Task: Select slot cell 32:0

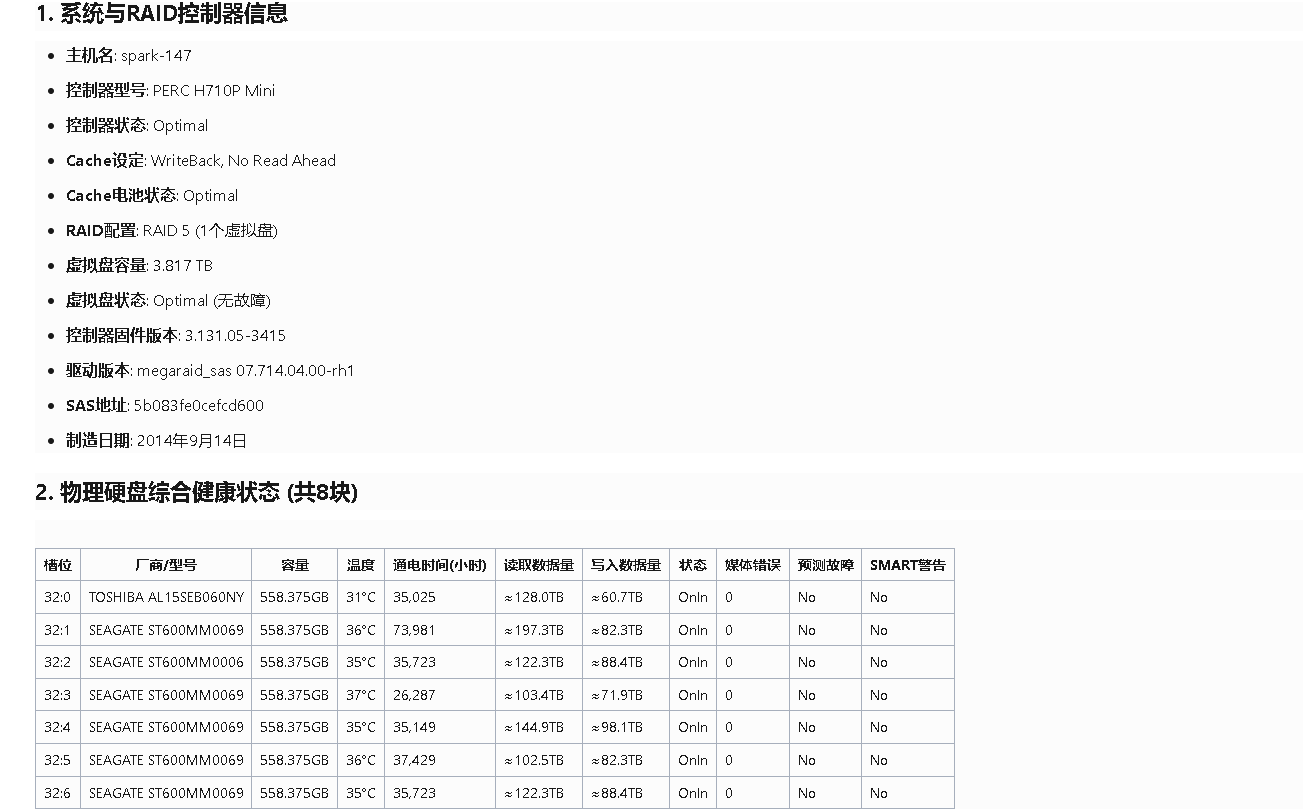Action: tap(58, 598)
